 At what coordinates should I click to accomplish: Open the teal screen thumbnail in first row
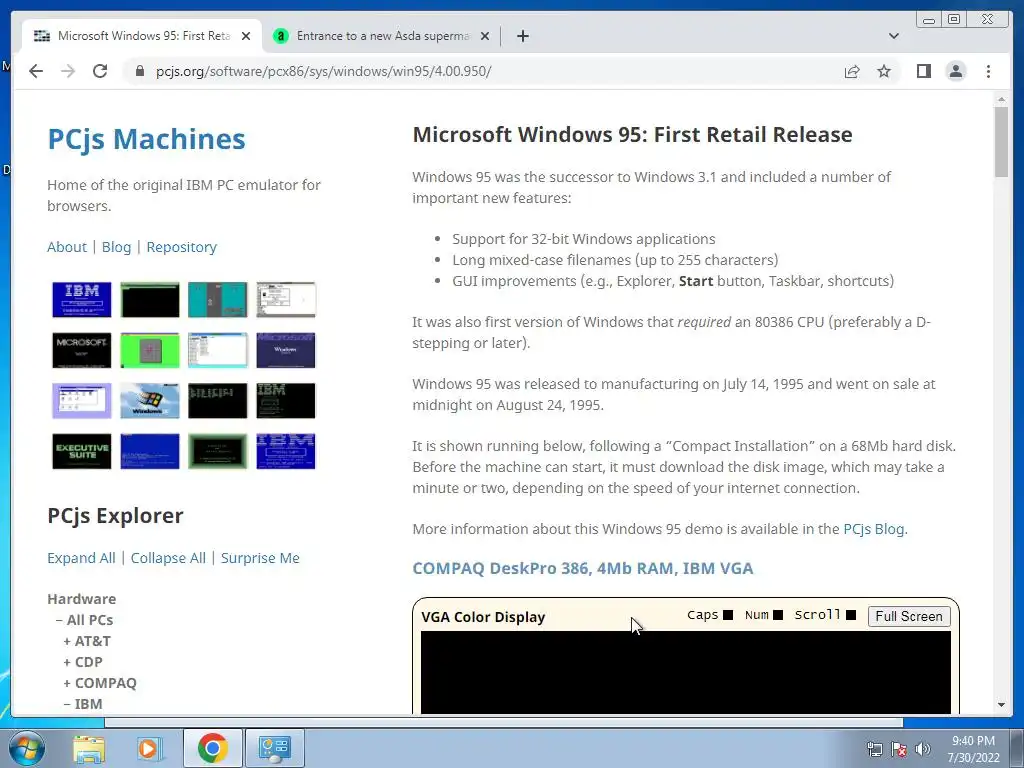coord(217,300)
